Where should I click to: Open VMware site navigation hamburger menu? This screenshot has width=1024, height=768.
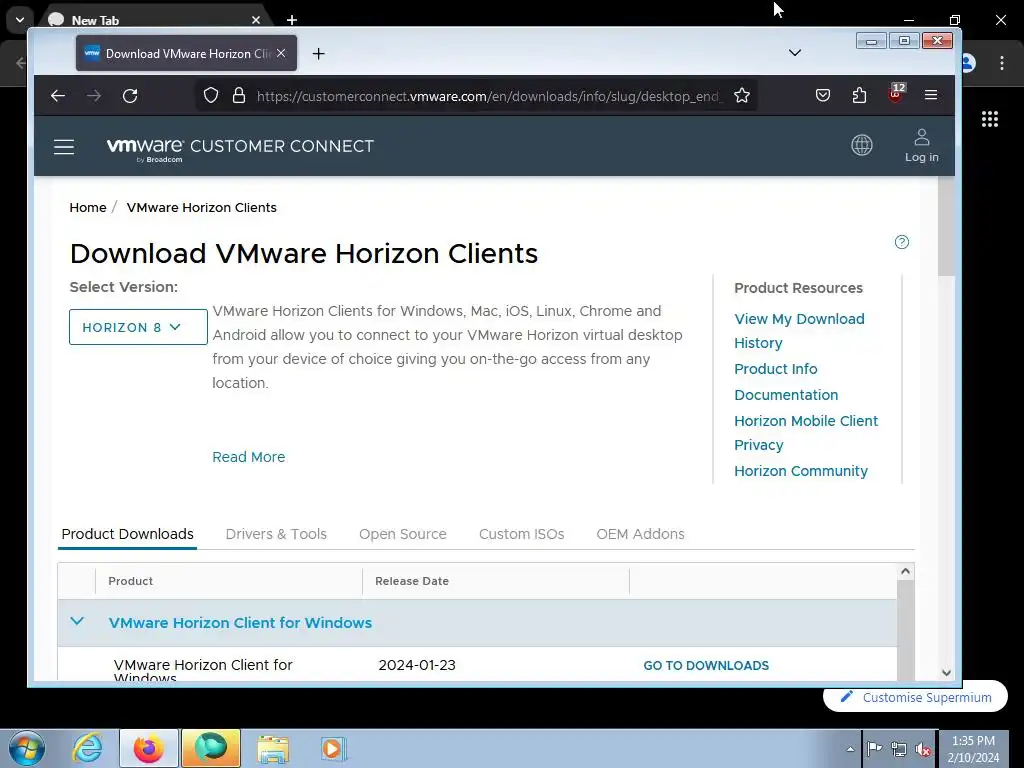point(63,147)
